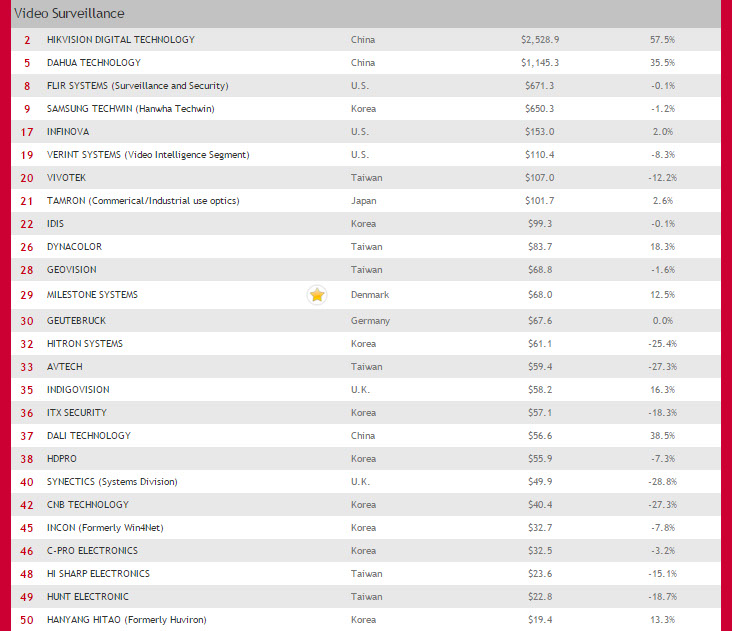Open the Dynacolor listing
Screen dimensions: 732x631
(x=74, y=247)
